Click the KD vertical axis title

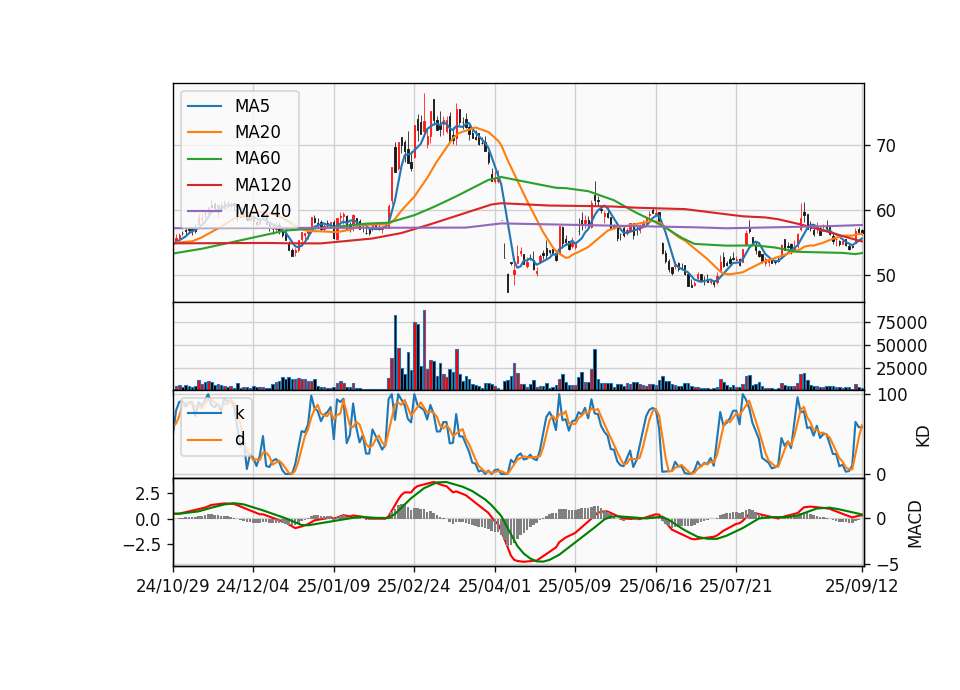click(923, 437)
